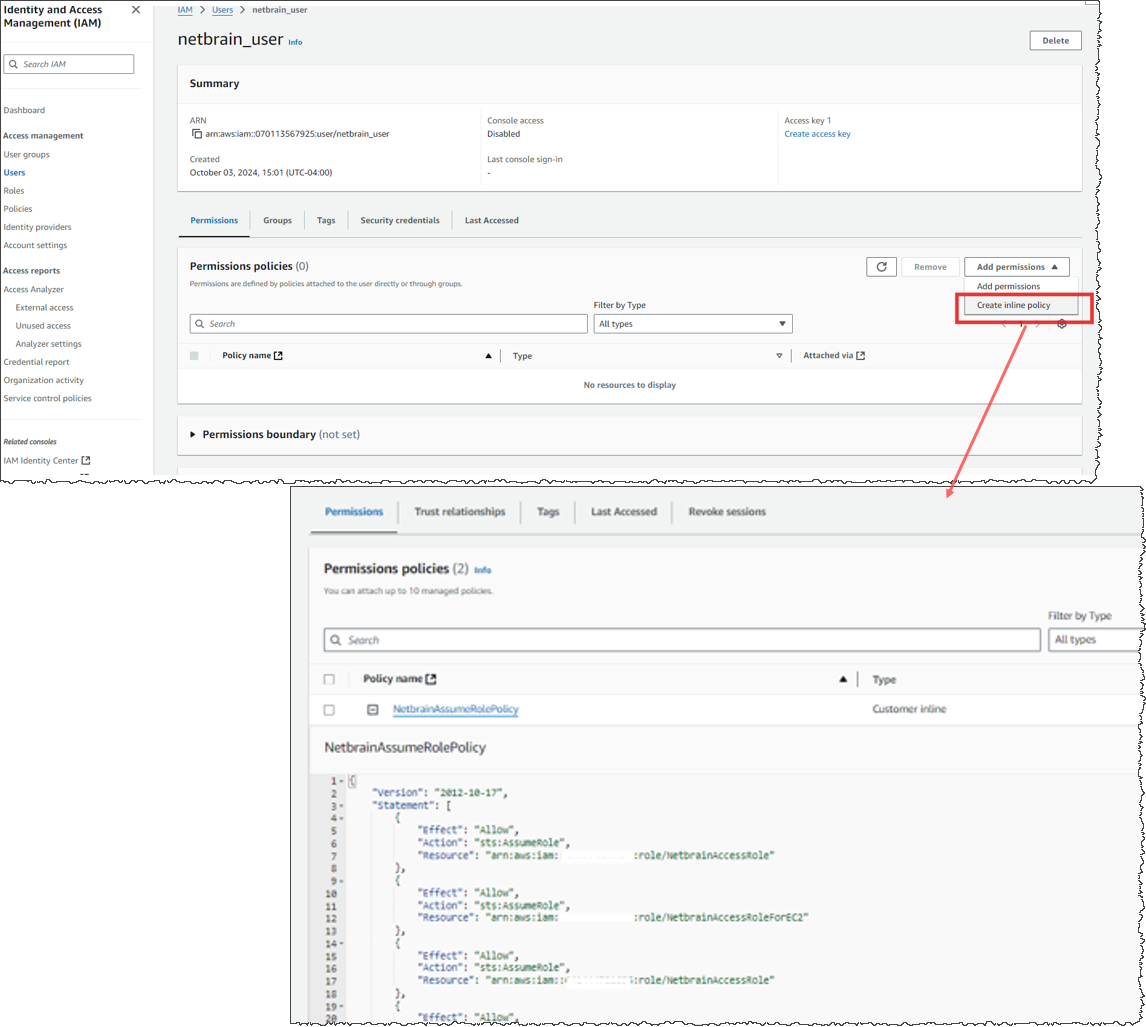Viewport: 1146px width, 1027px height.
Task: Open the Trust relationships tab
Action: (x=460, y=512)
